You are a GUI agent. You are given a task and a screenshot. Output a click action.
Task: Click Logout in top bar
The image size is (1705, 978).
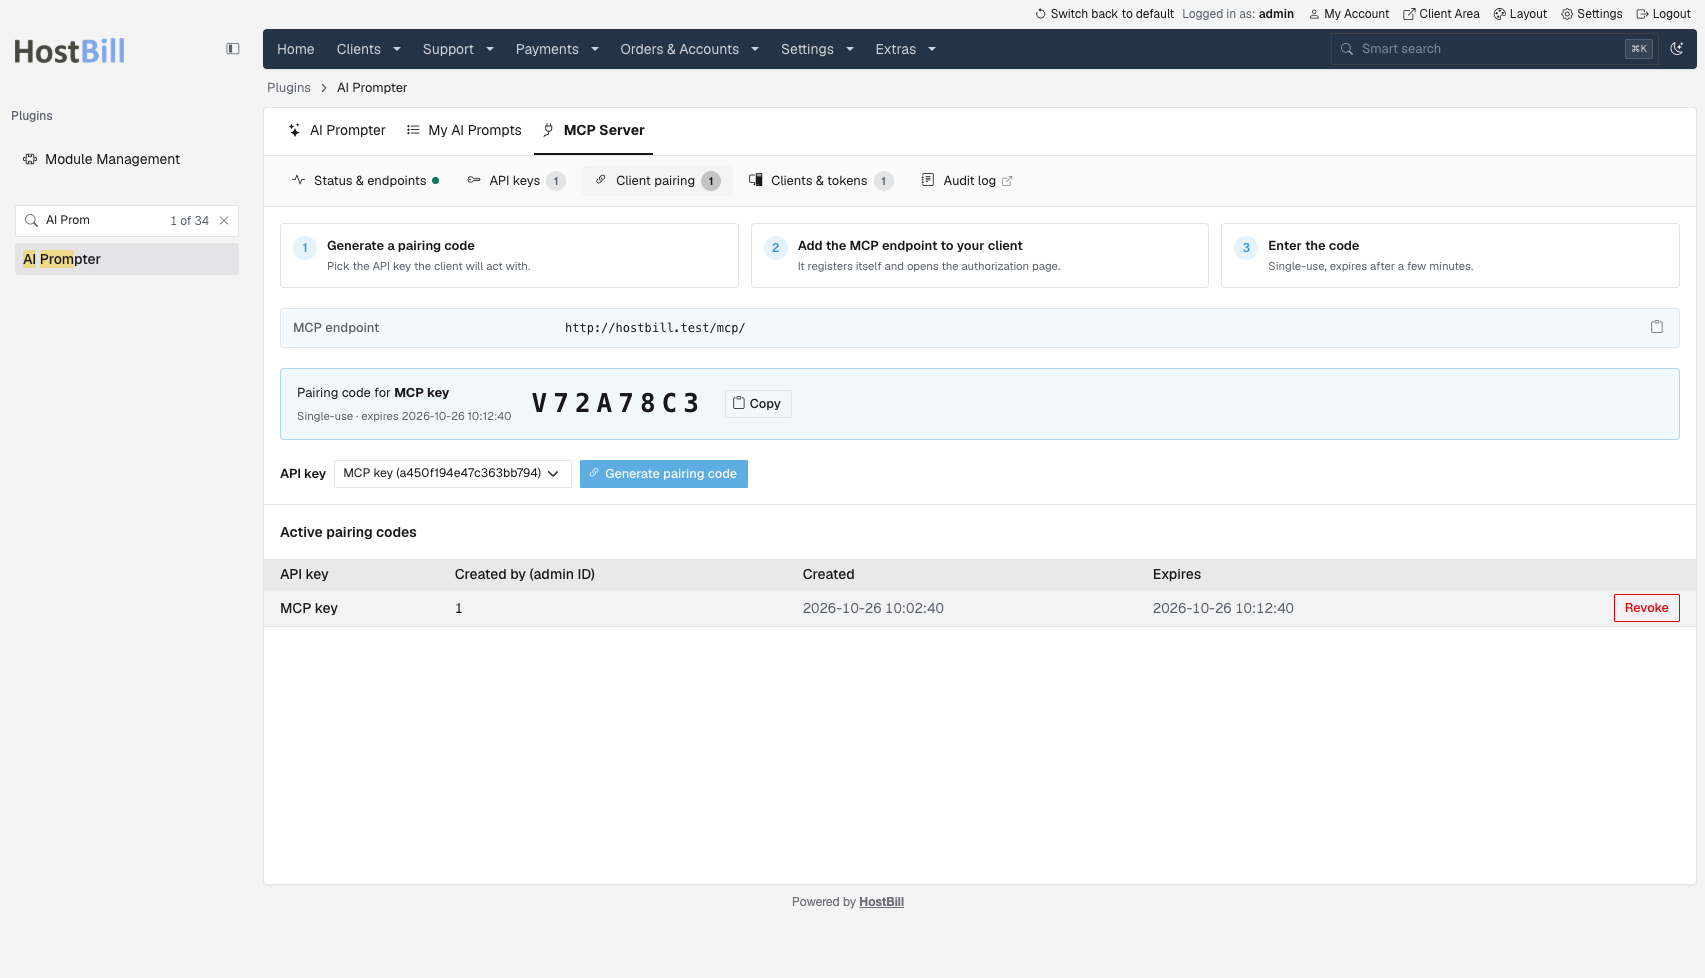point(1663,14)
